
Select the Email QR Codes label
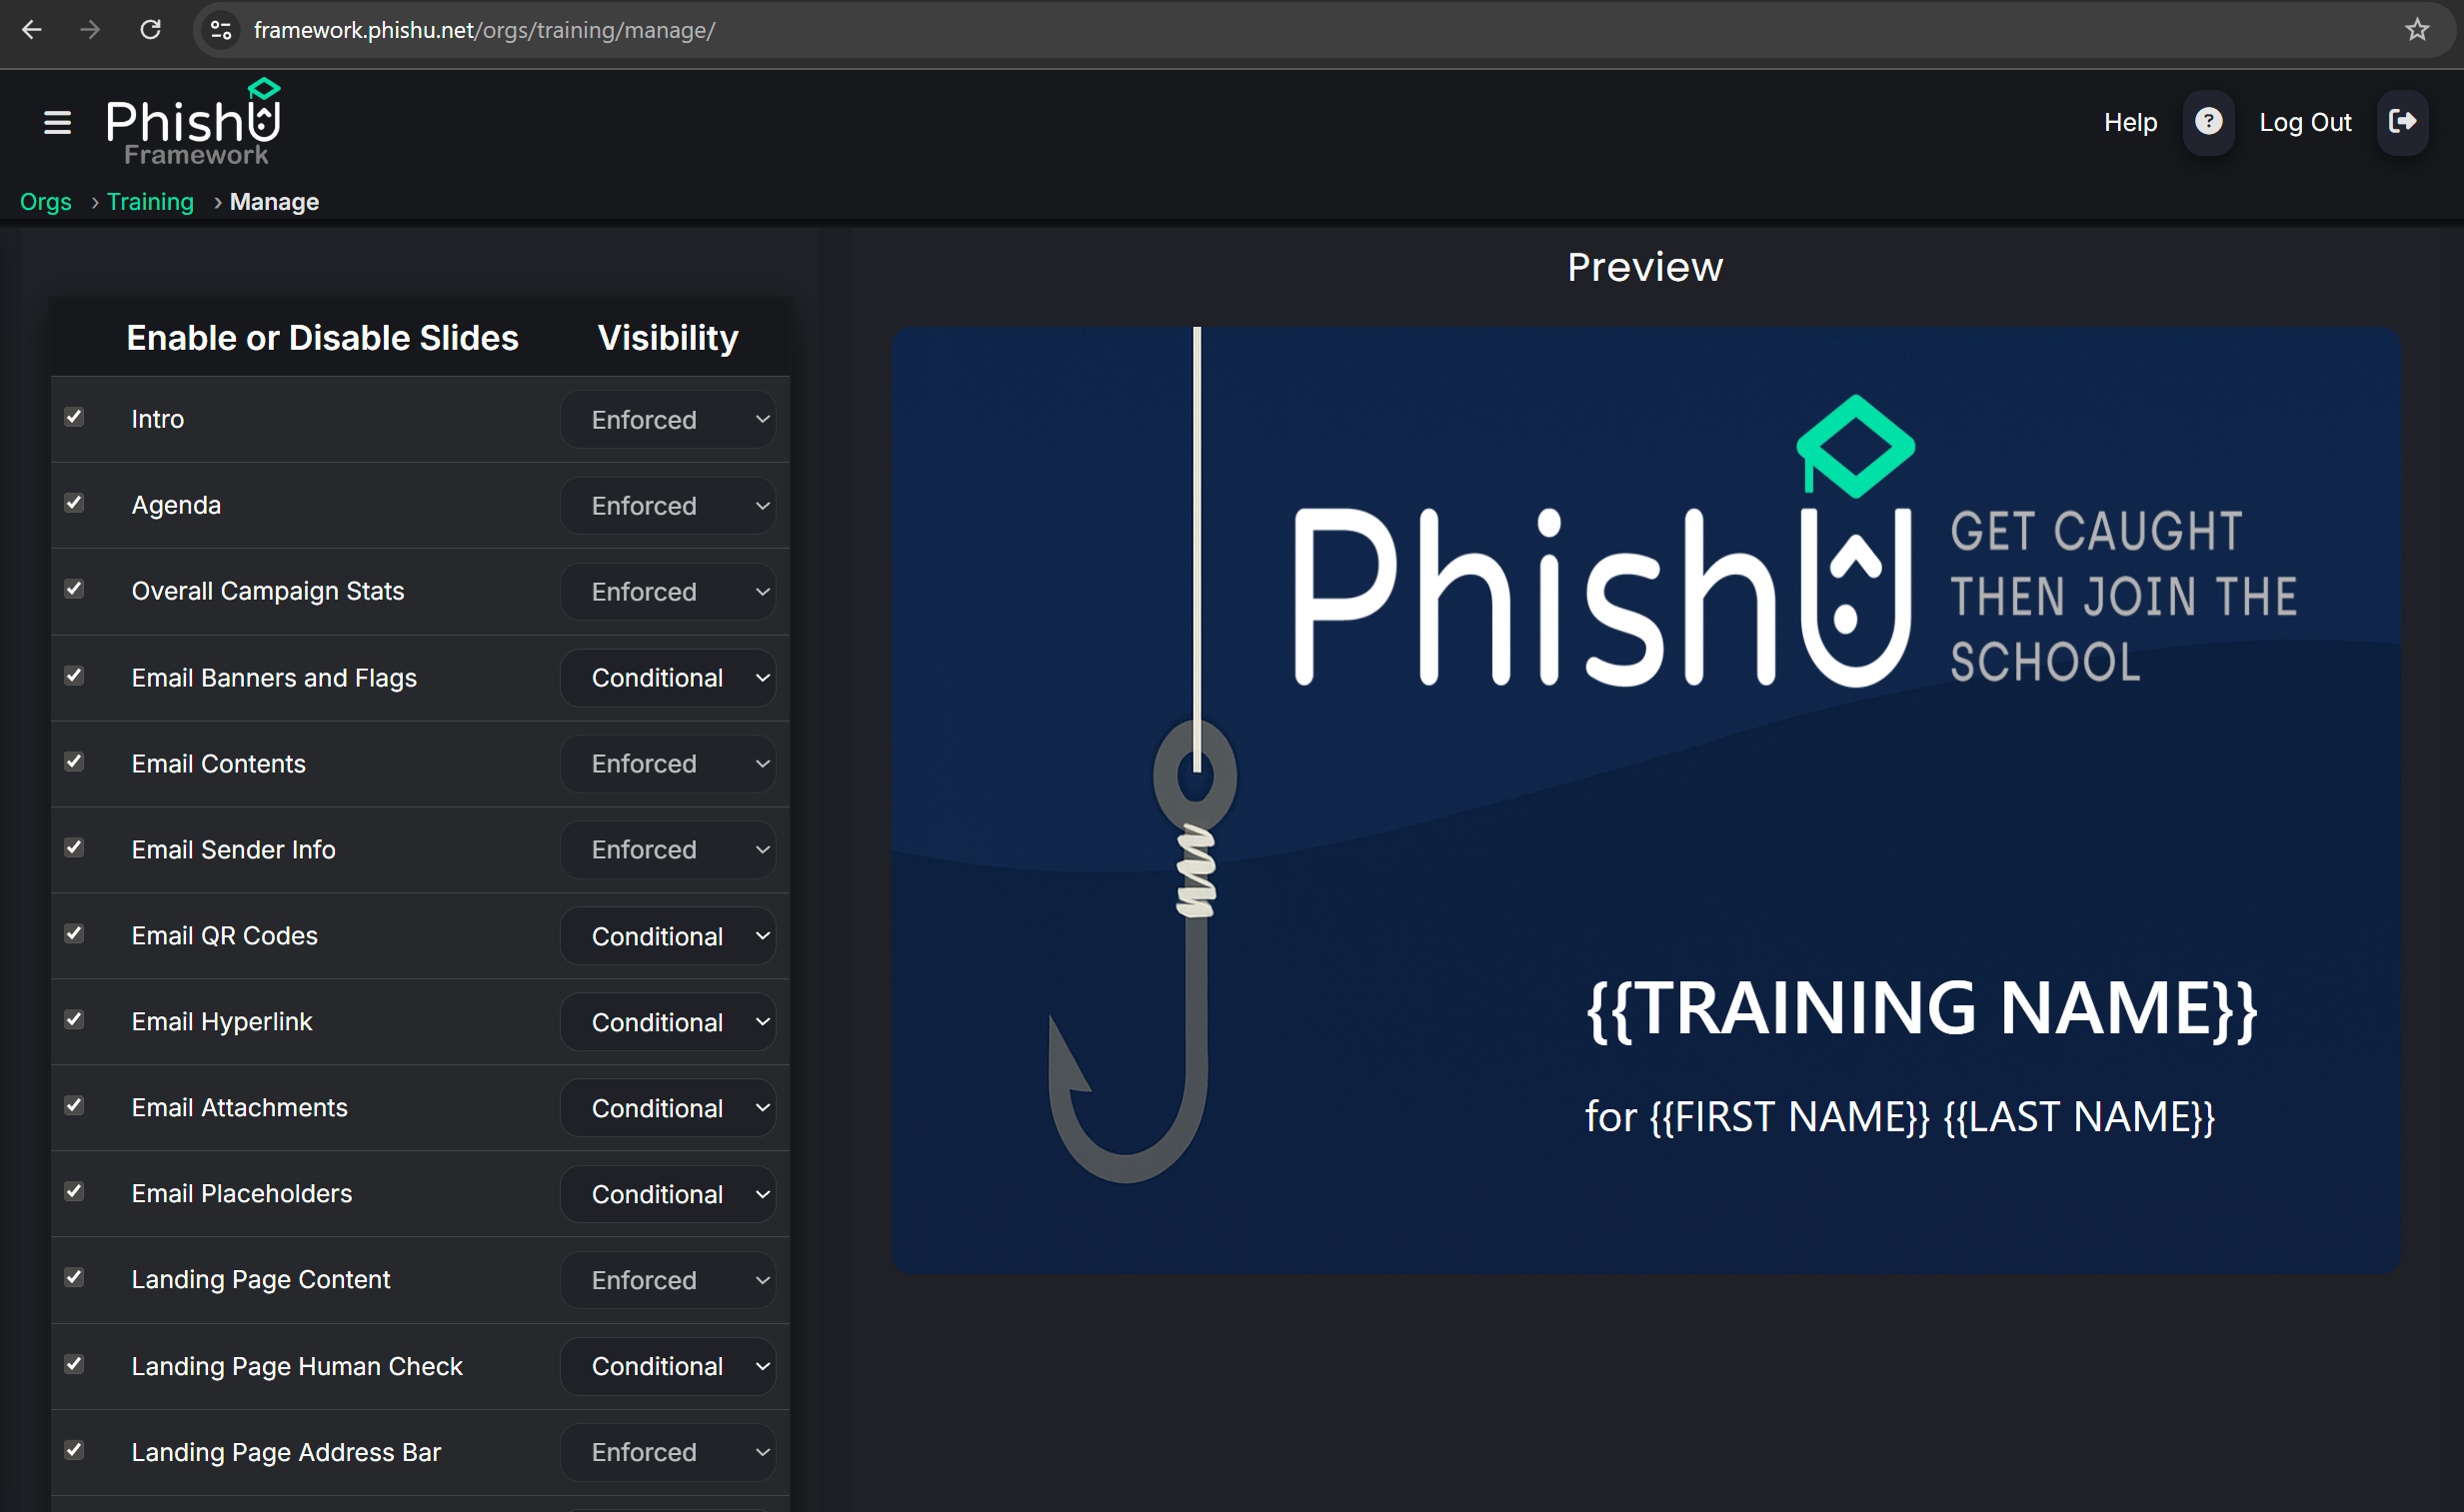[224, 936]
